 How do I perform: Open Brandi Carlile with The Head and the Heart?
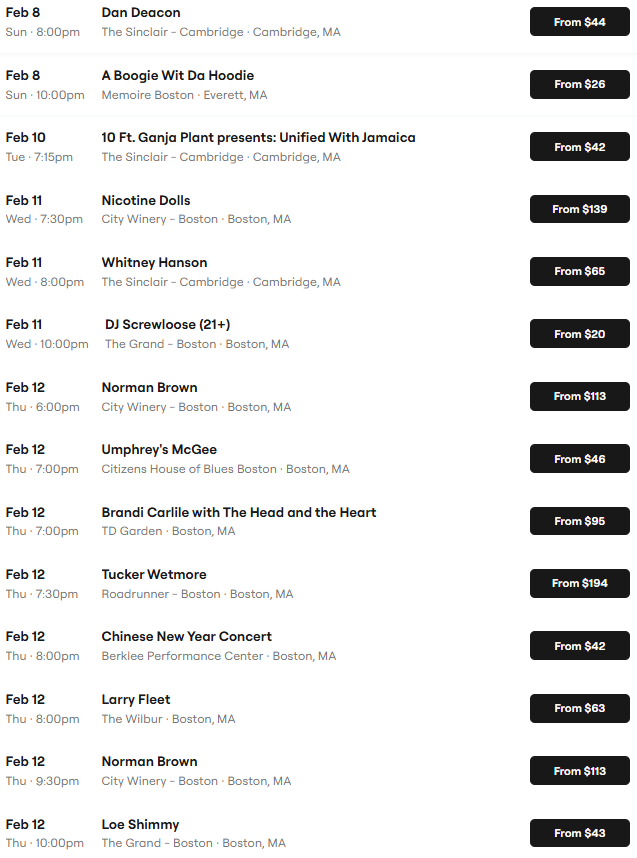pyautogui.click(x=239, y=513)
